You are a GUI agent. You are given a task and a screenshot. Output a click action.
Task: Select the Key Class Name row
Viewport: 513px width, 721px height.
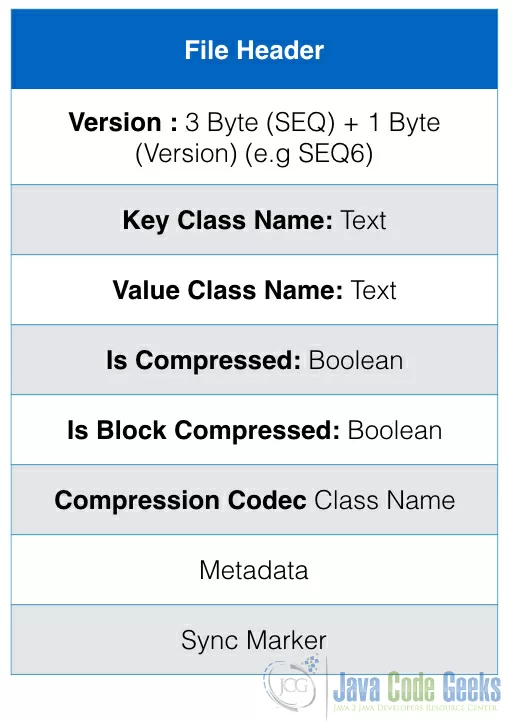tap(254, 220)
